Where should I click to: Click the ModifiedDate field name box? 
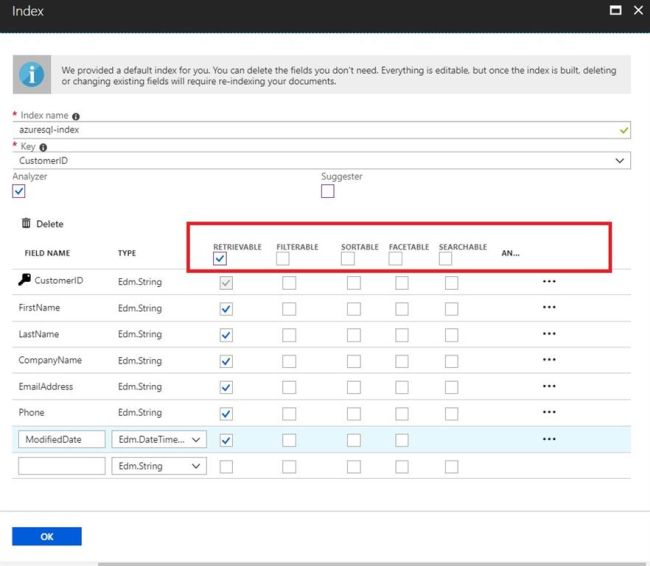click(x=62, y=439)
